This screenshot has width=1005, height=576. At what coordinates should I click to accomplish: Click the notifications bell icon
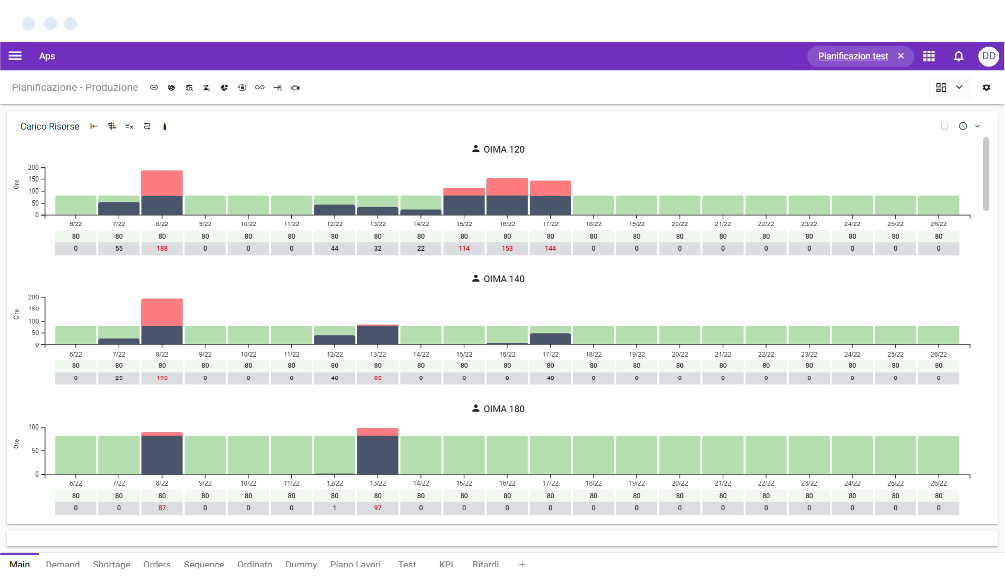[958, 56]
